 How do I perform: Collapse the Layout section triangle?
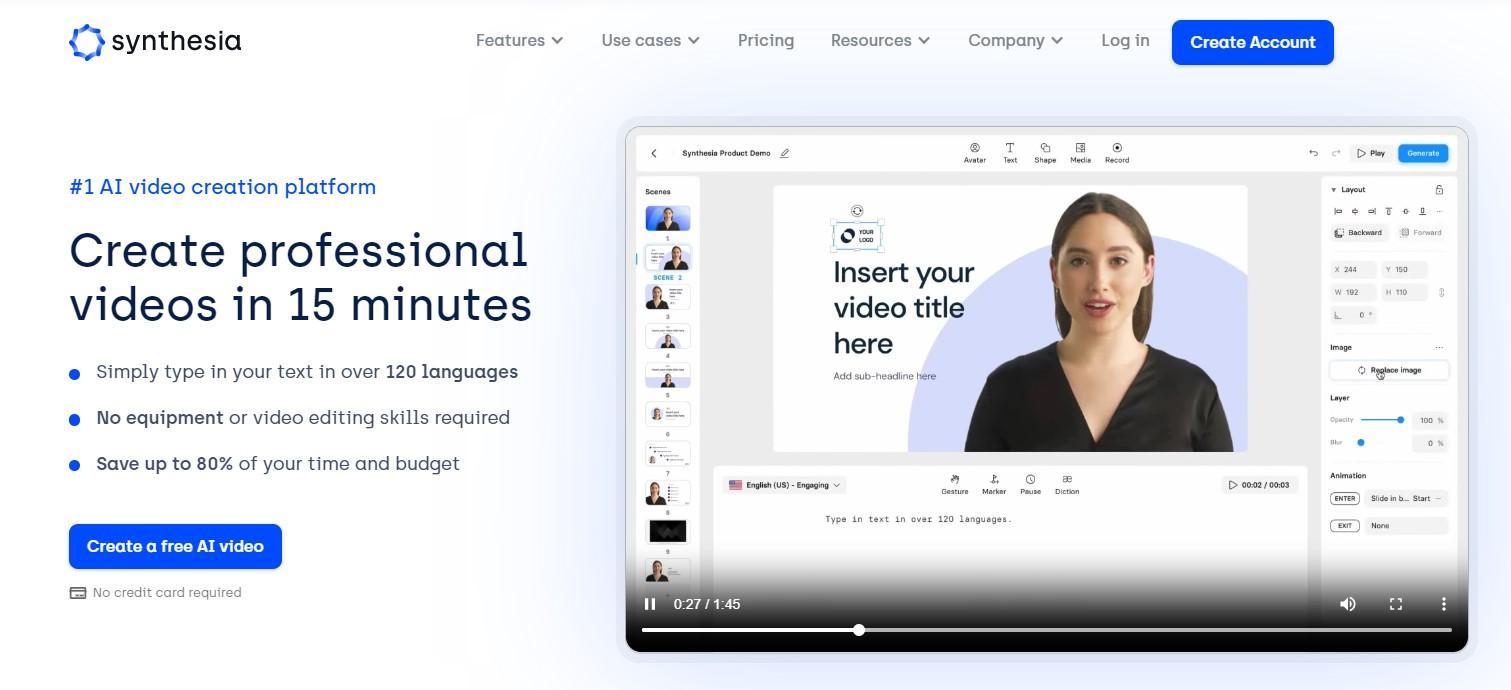(1334, 189)
